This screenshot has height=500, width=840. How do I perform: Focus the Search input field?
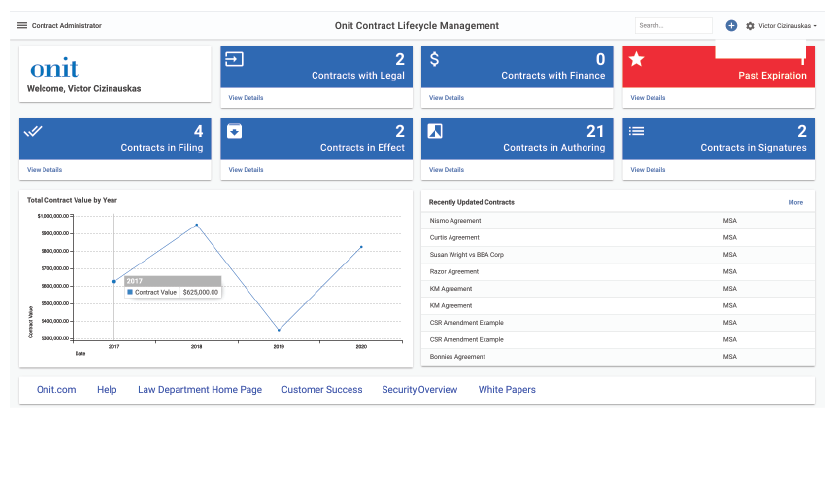[x=673, y=25]
